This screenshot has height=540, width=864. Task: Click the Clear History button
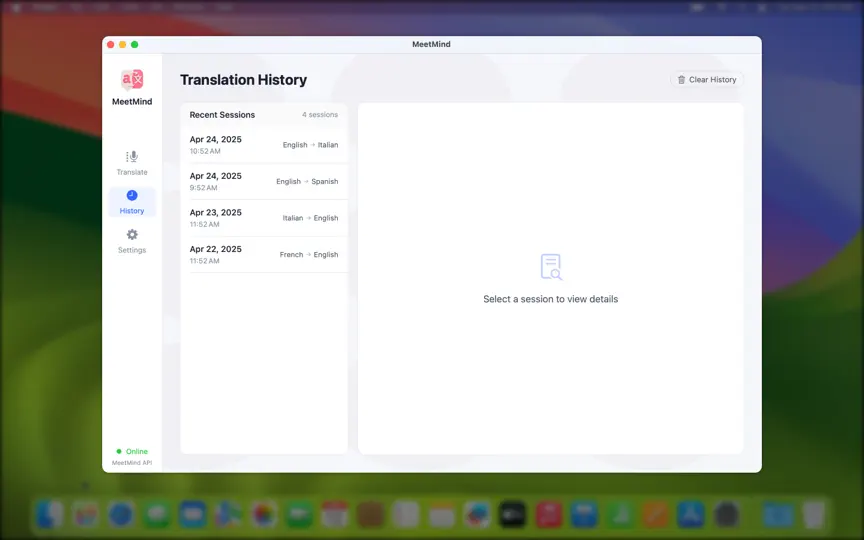pyautogui.click(x=706, y=80)
